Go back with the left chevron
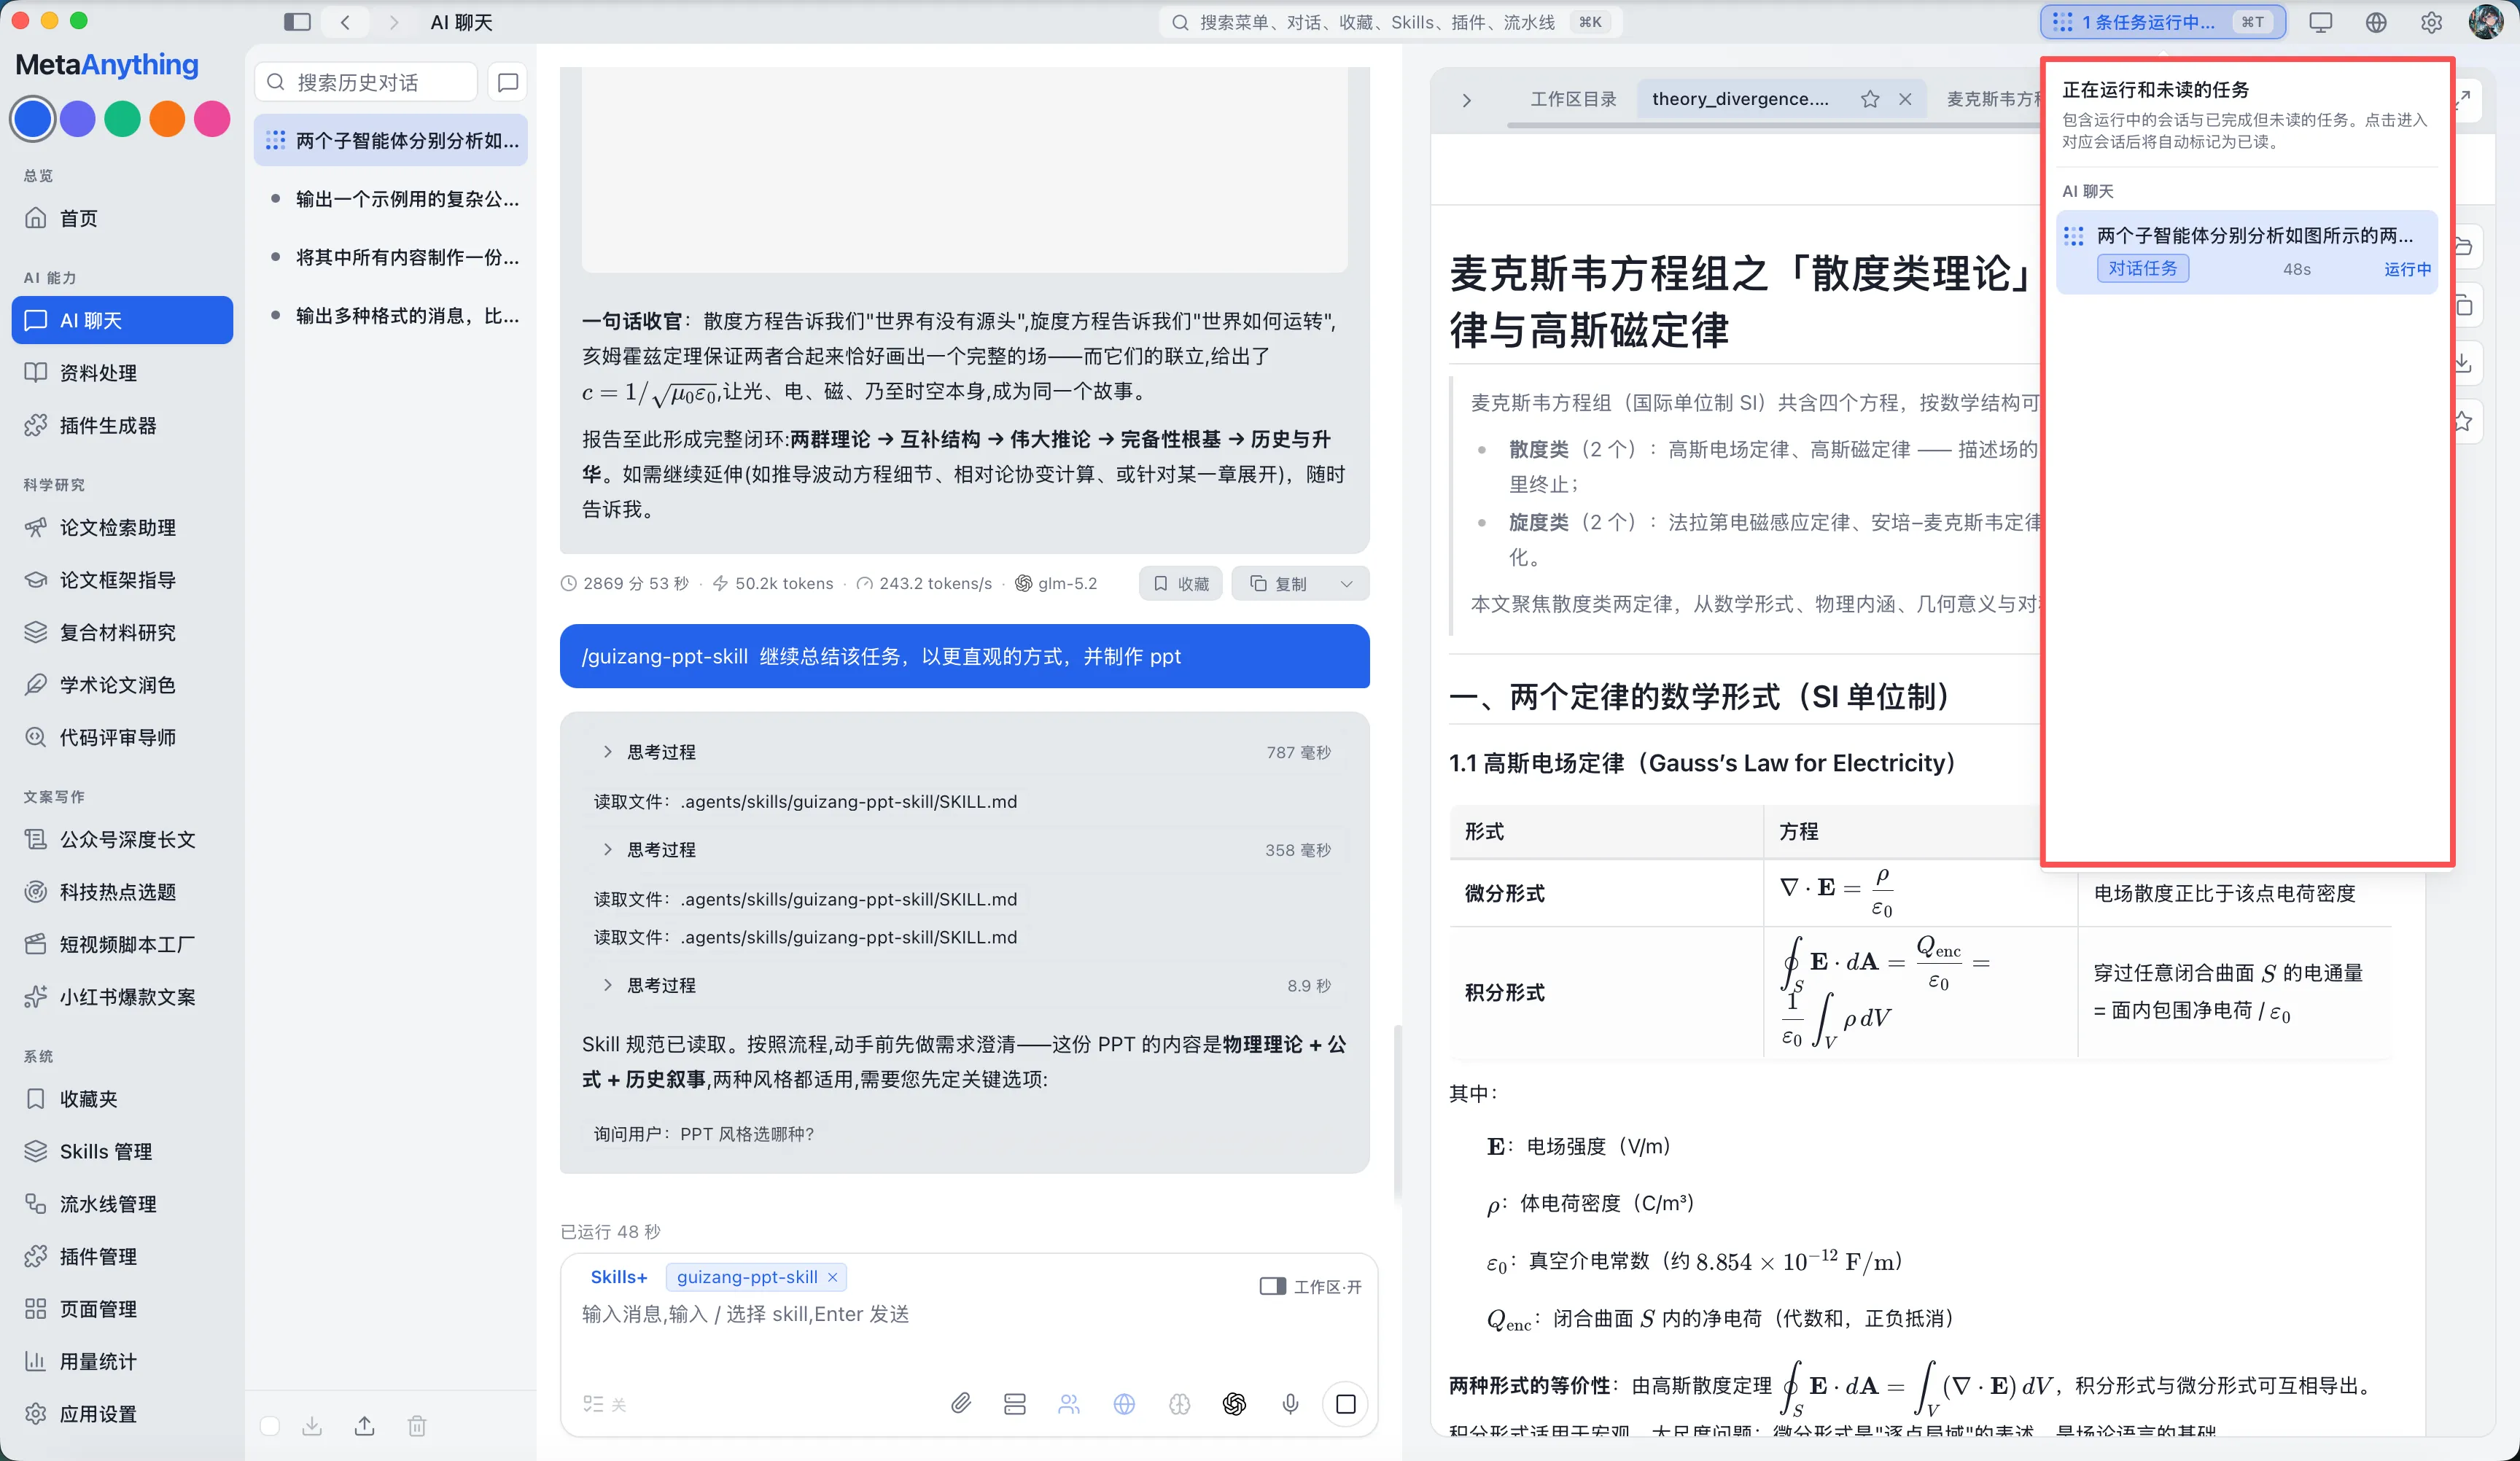Image resolution: width=2520 pixels, height=1461 pixels. pos(345,22)
